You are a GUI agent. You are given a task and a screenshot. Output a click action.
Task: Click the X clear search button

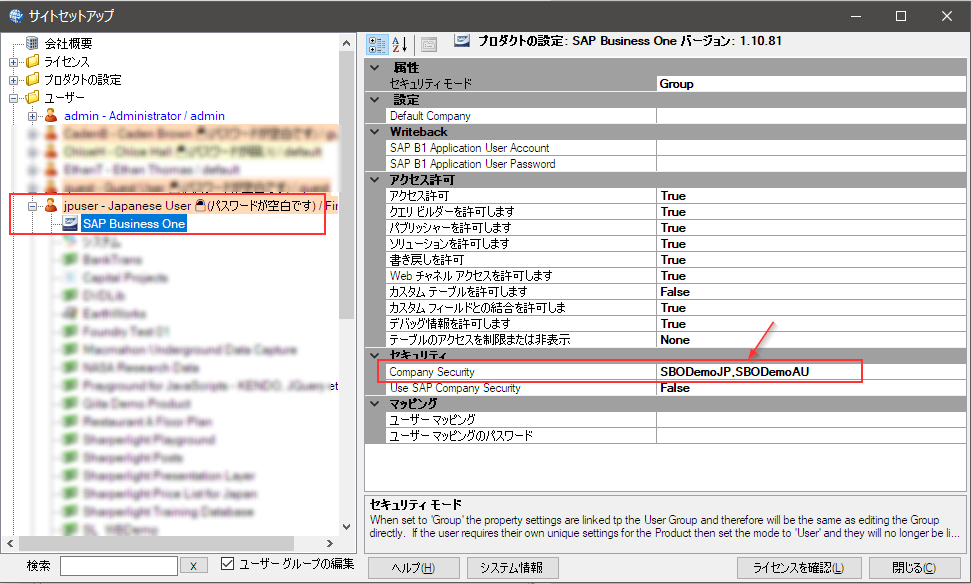point(194,566)
